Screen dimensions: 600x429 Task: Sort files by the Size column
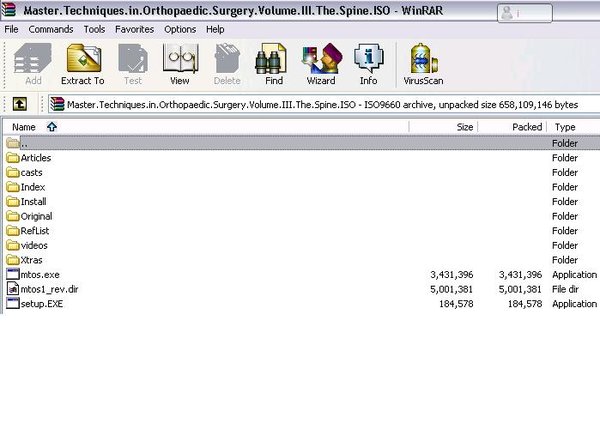[464, 127]
